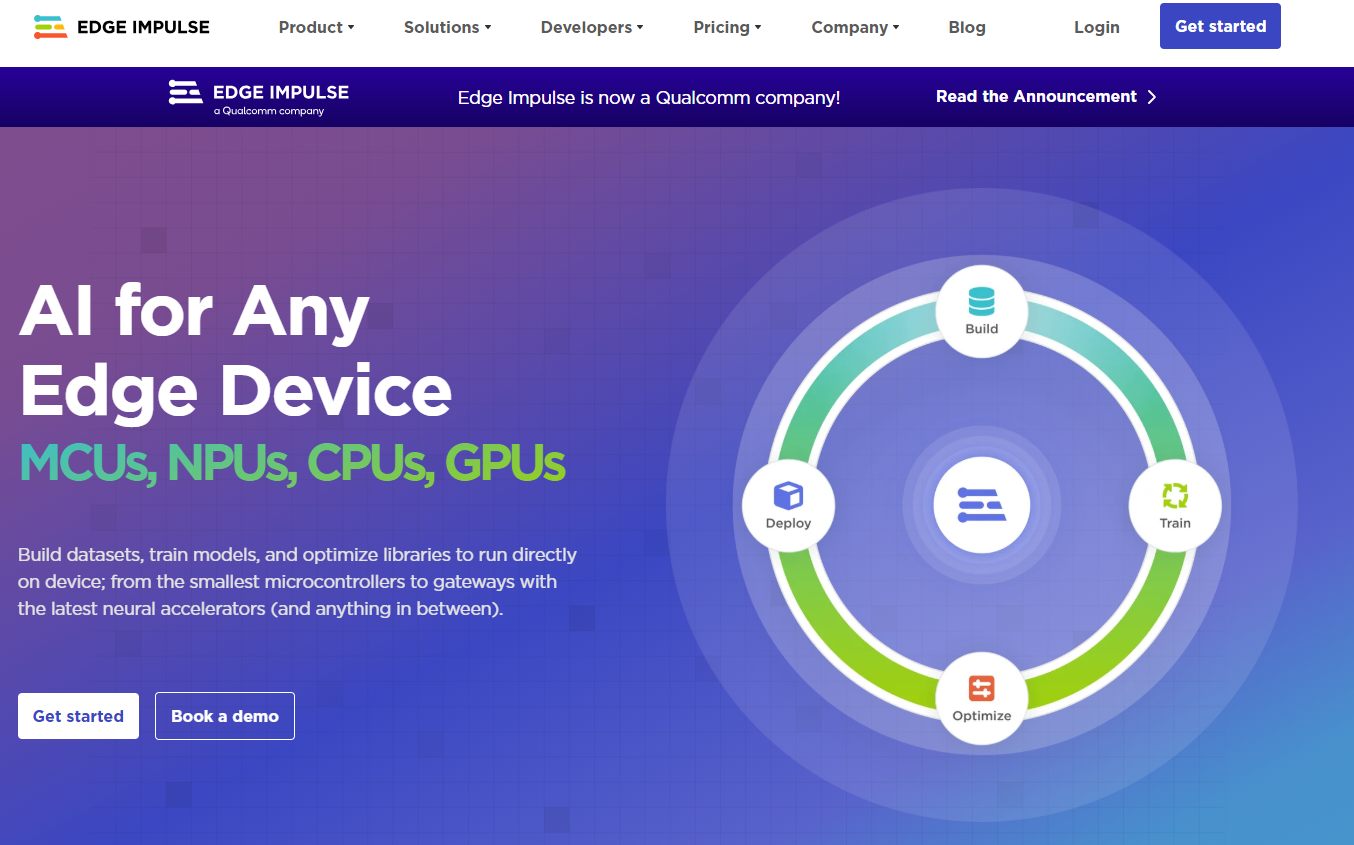Screen dimensions: 1354x845
Task: Click the 'AI for Any Edge Device' heading
Action: (235, 351)
